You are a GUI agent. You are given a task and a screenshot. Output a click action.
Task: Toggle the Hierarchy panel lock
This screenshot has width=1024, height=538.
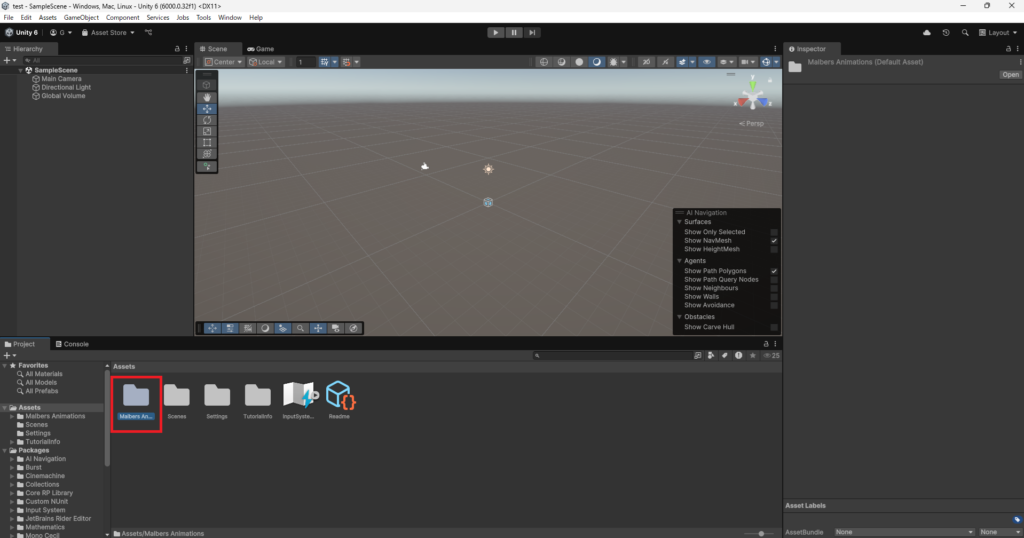pyautogui.click(x=177, y=49)
